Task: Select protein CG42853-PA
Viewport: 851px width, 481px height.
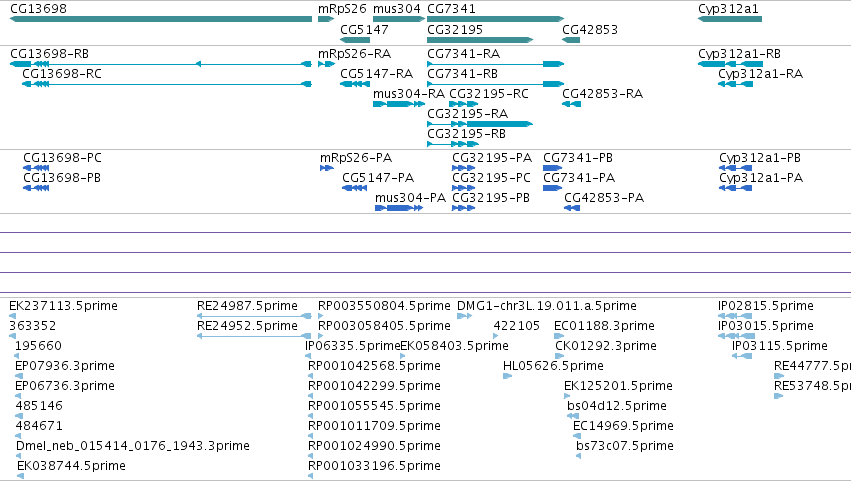Action: pos(572,208)
